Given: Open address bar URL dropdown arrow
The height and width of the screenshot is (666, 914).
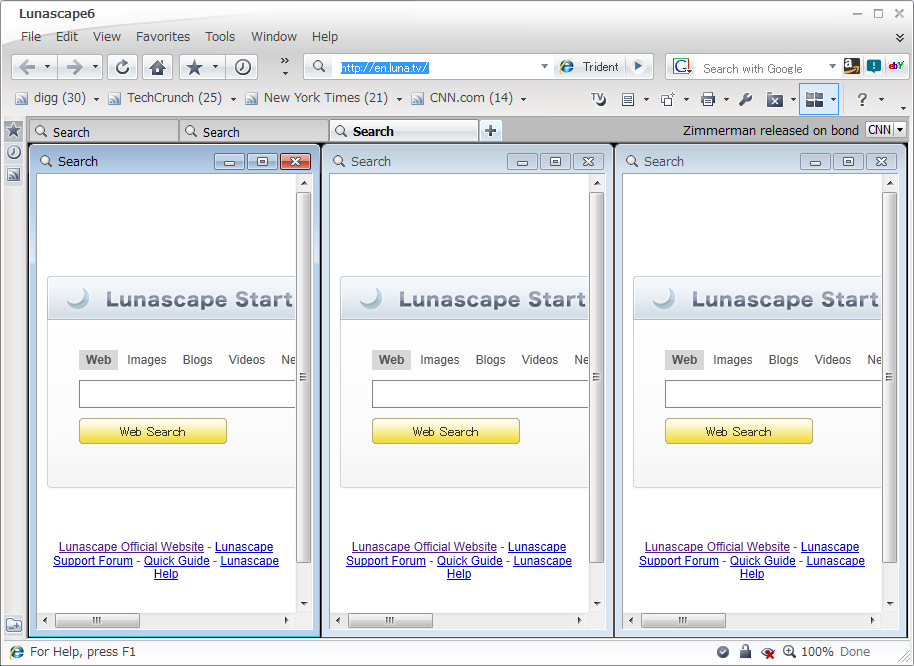Looking at the screenshot, I should (x=544, y=66).
